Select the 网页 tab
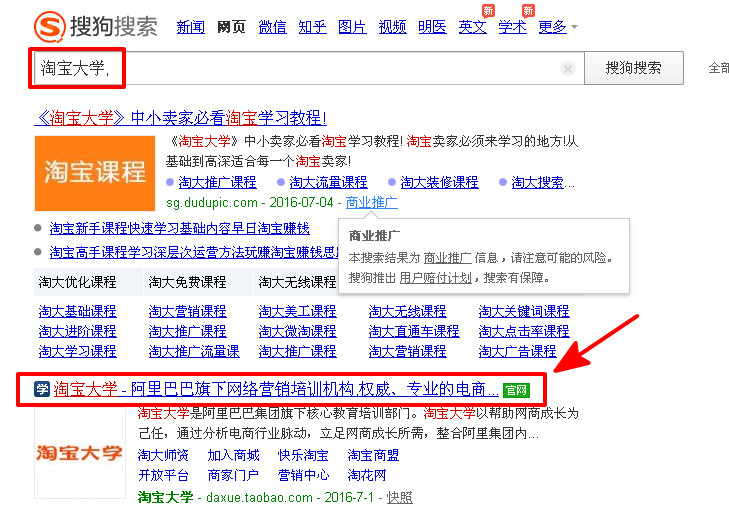Viewport: 729px width, 514px height. coord(231,27)
